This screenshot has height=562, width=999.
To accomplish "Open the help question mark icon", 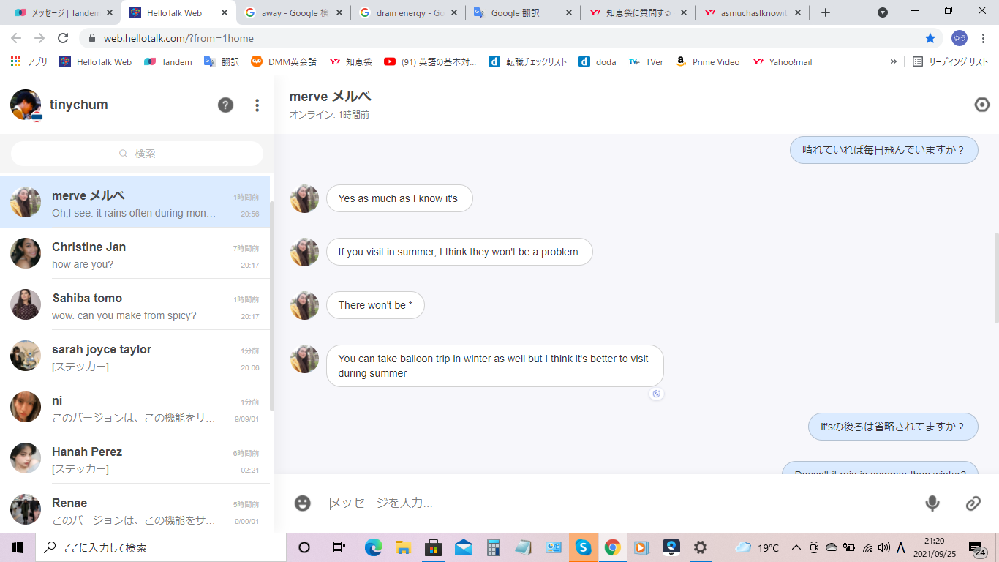I will point(226,105).
